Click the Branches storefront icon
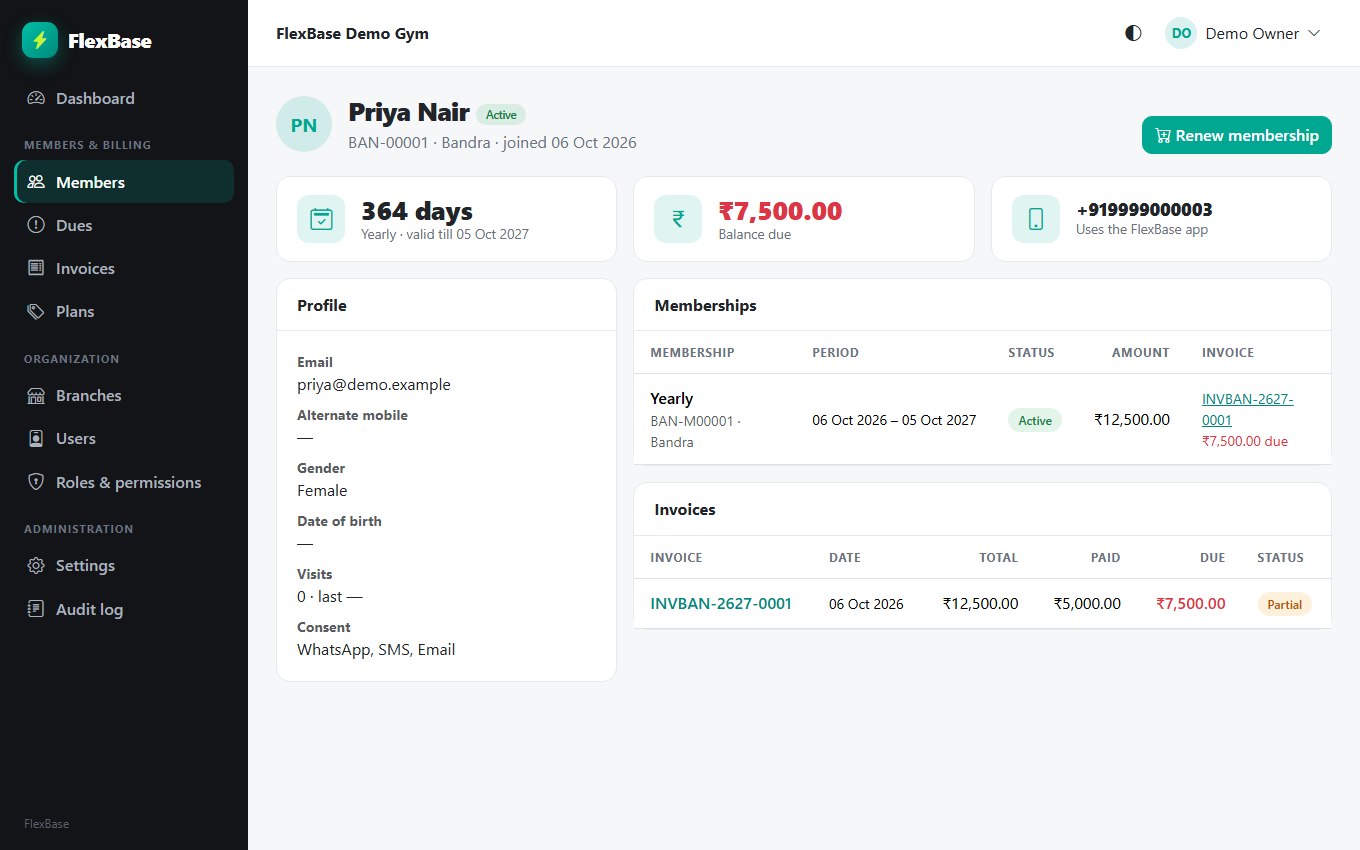Image resolution: width=1360 pixels, height=850 pixels. pyautogui.click(x=36, y=395)
